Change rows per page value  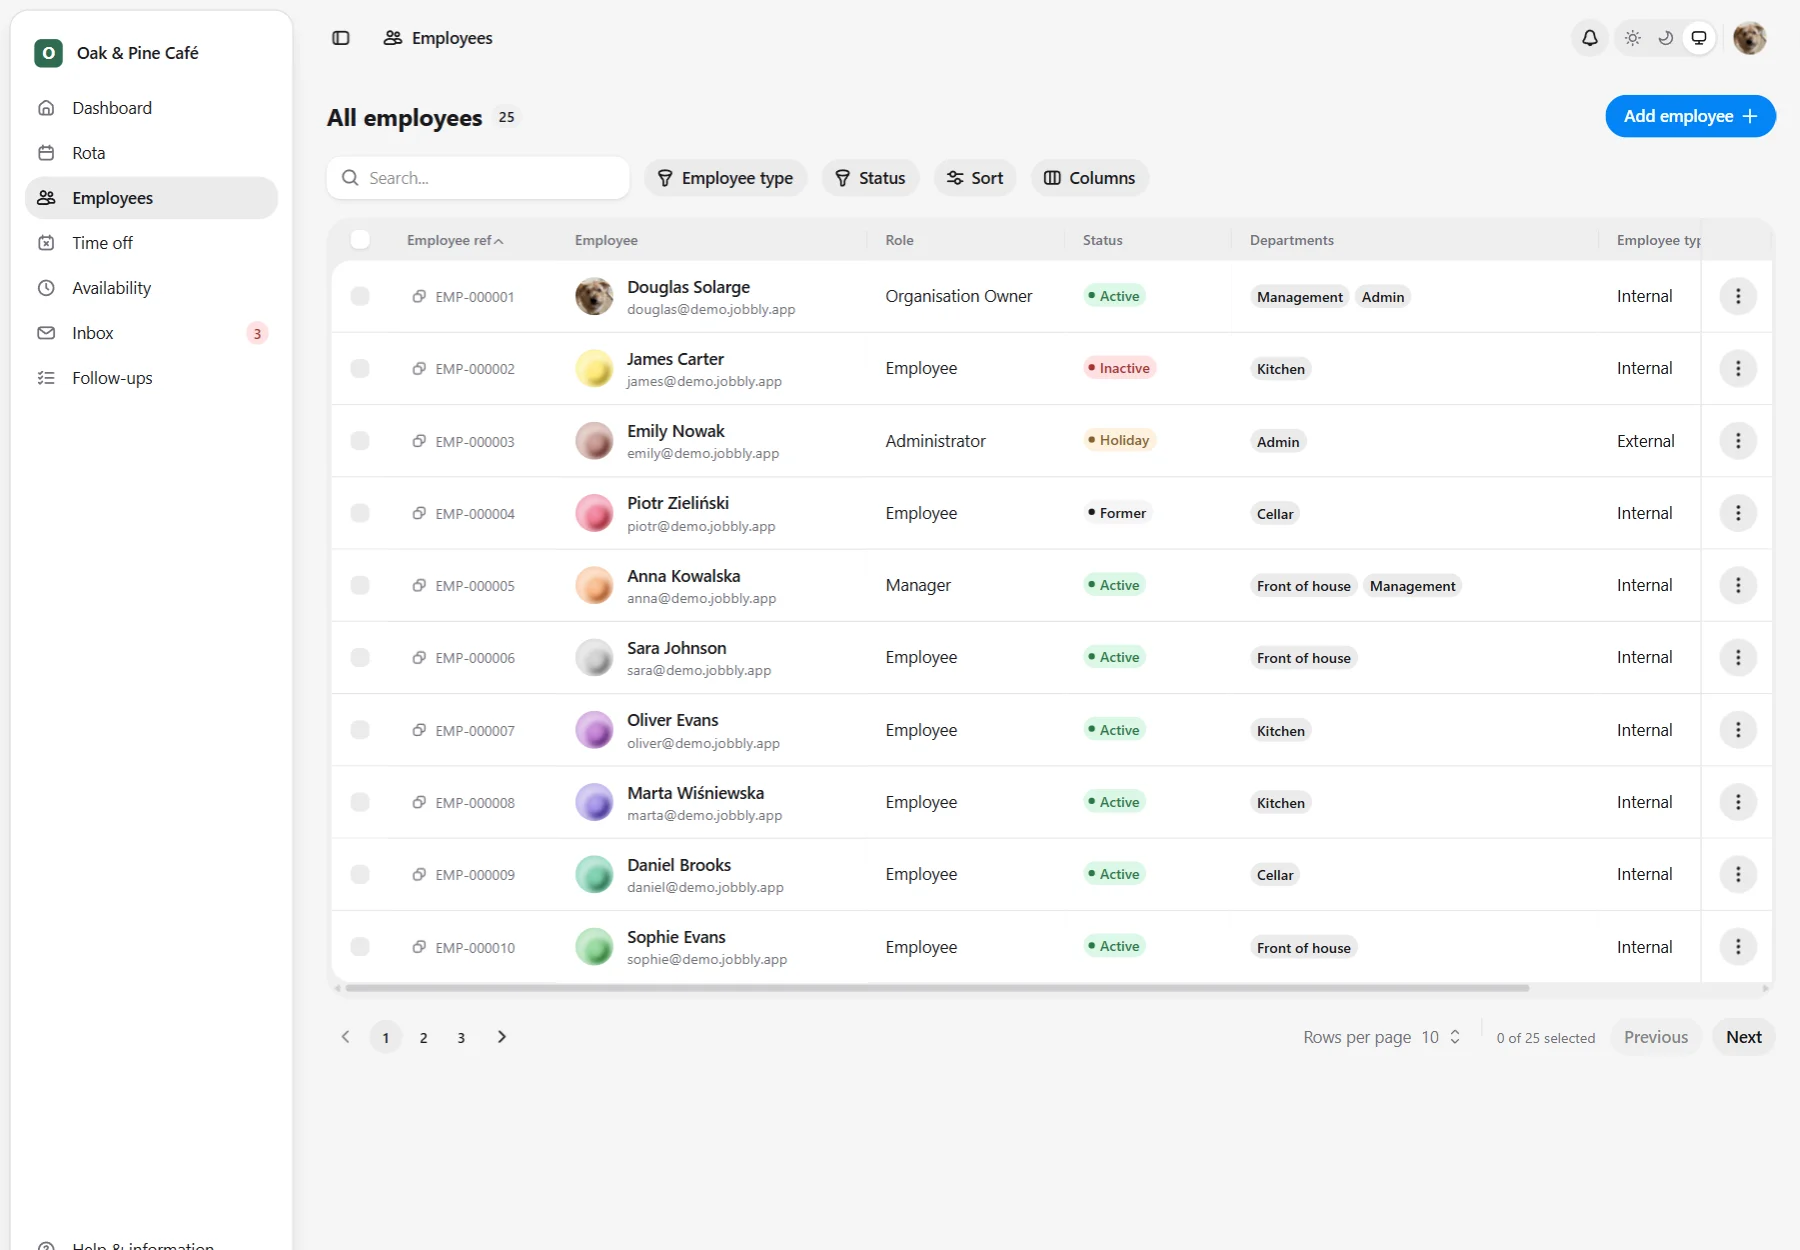coord(1441,1037)
